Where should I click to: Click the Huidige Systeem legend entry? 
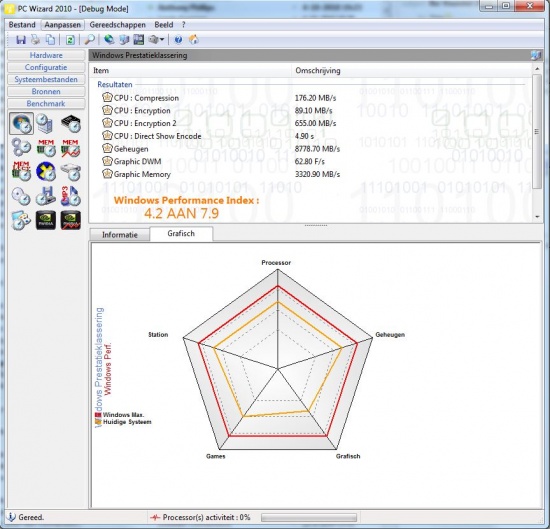pyautogui.click(x=123, y=422)
